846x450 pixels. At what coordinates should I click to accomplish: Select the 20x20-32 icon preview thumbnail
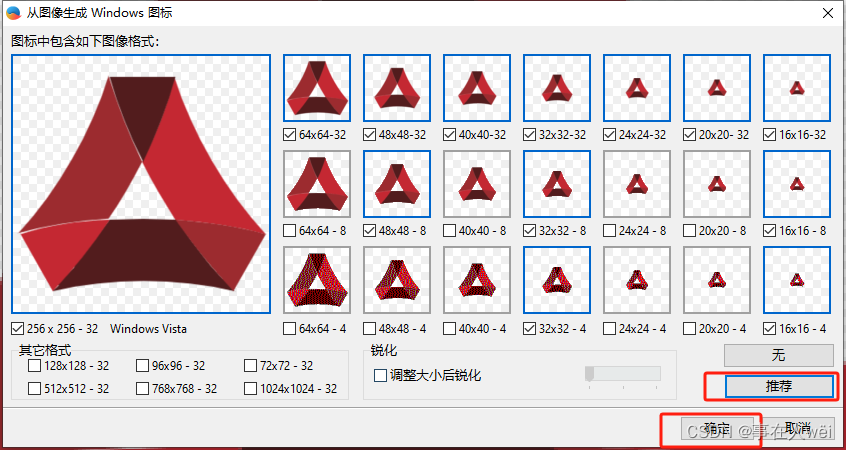[x=717, y=88]
